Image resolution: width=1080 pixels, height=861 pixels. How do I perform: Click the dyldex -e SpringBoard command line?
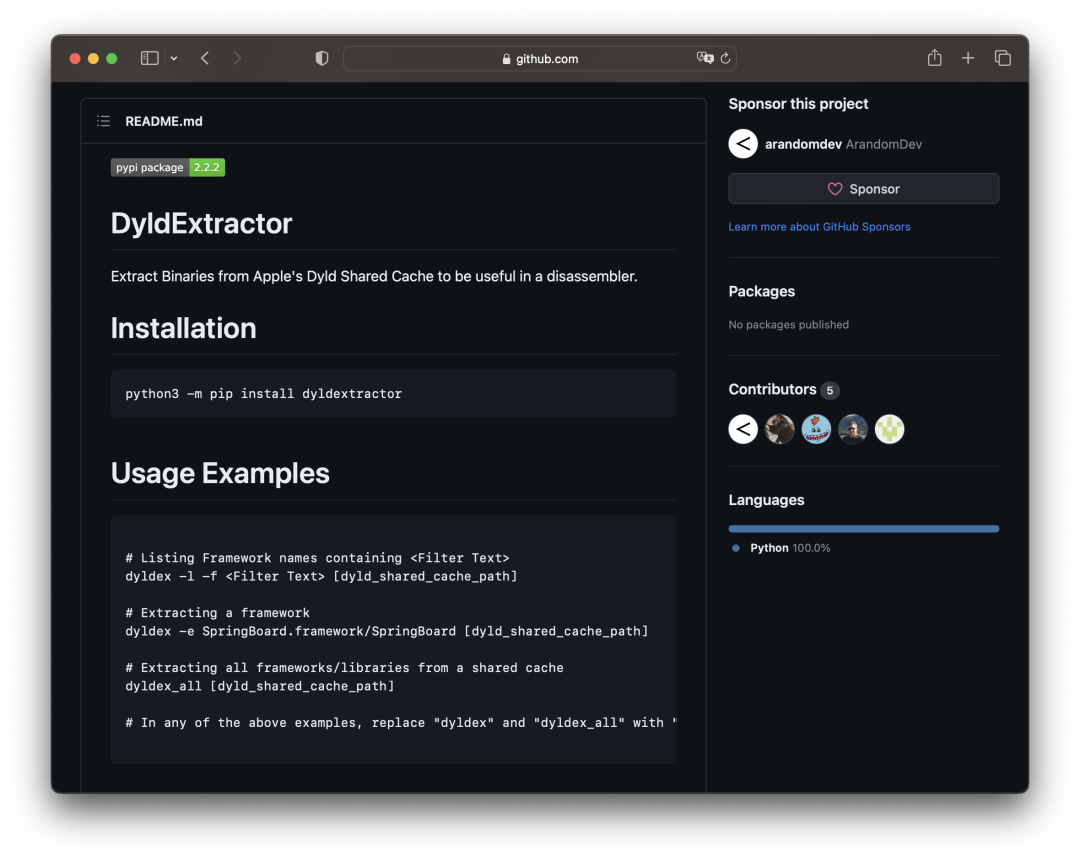click(386, 631)
